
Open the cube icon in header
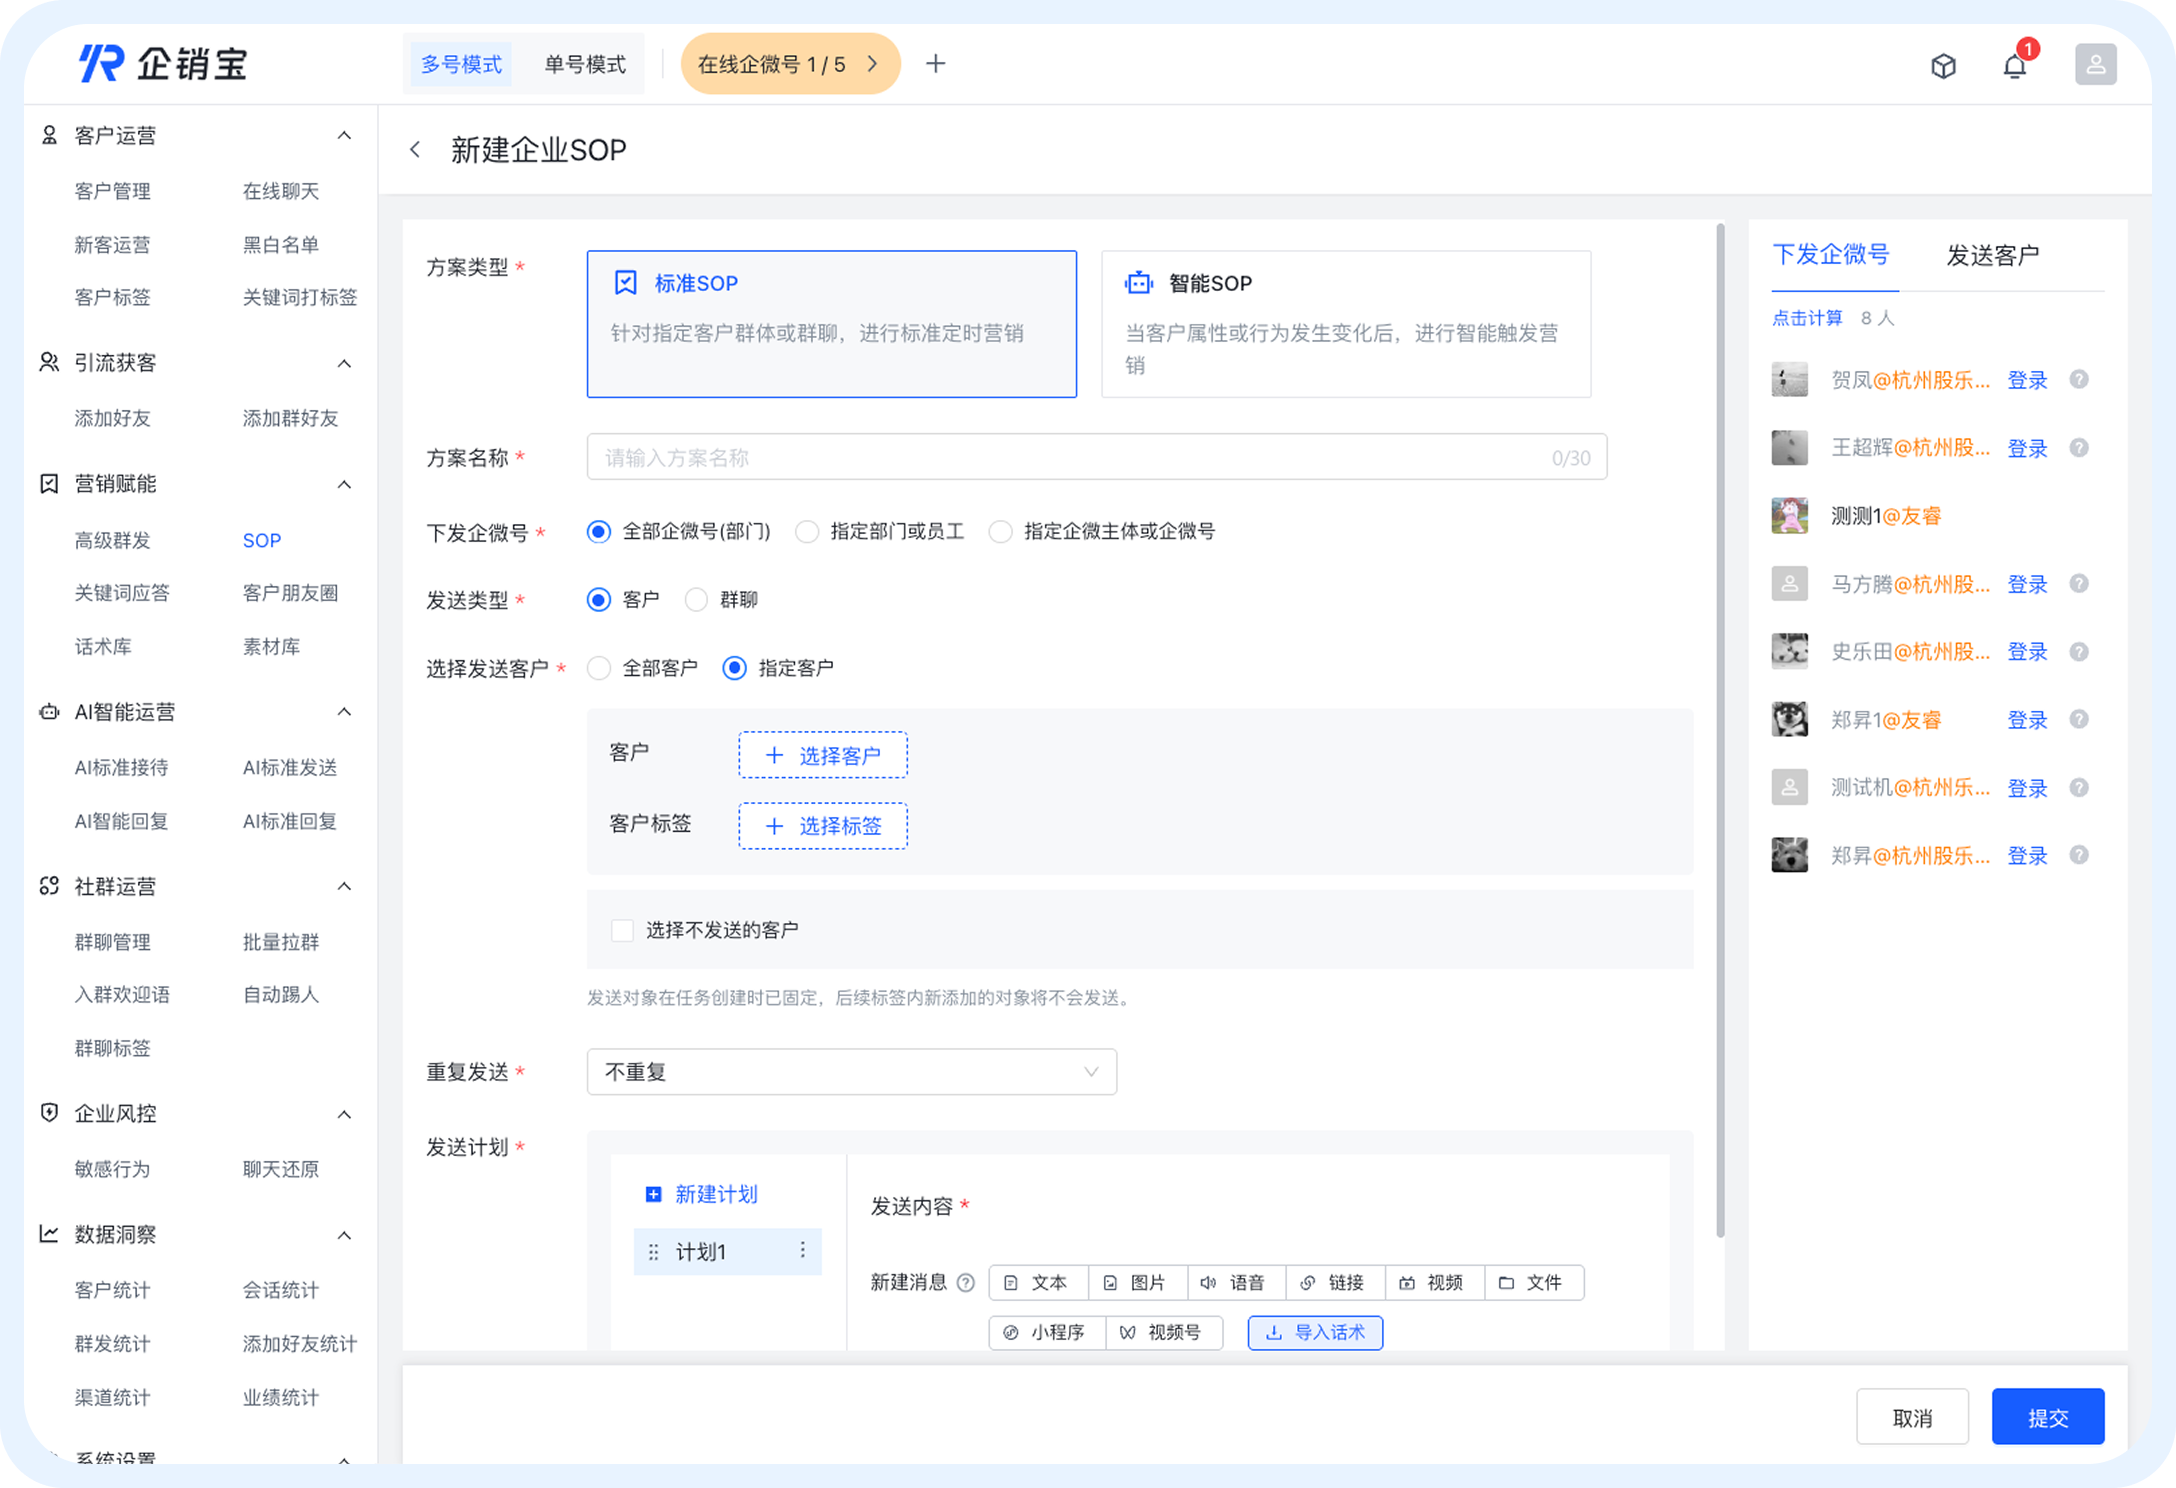1943,66
